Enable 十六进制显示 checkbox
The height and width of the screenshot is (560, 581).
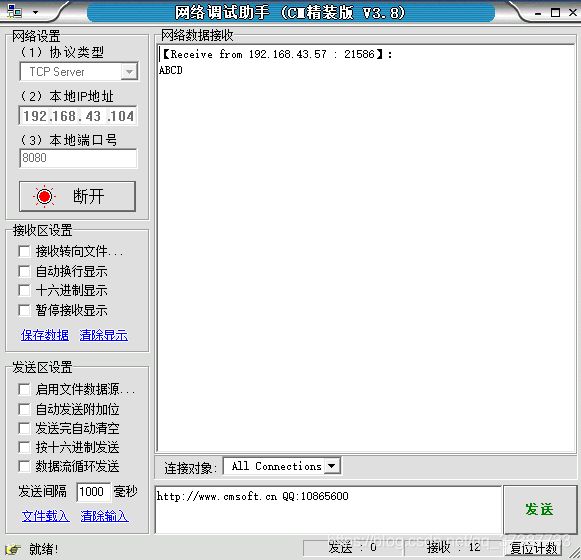tap(24, 290)
